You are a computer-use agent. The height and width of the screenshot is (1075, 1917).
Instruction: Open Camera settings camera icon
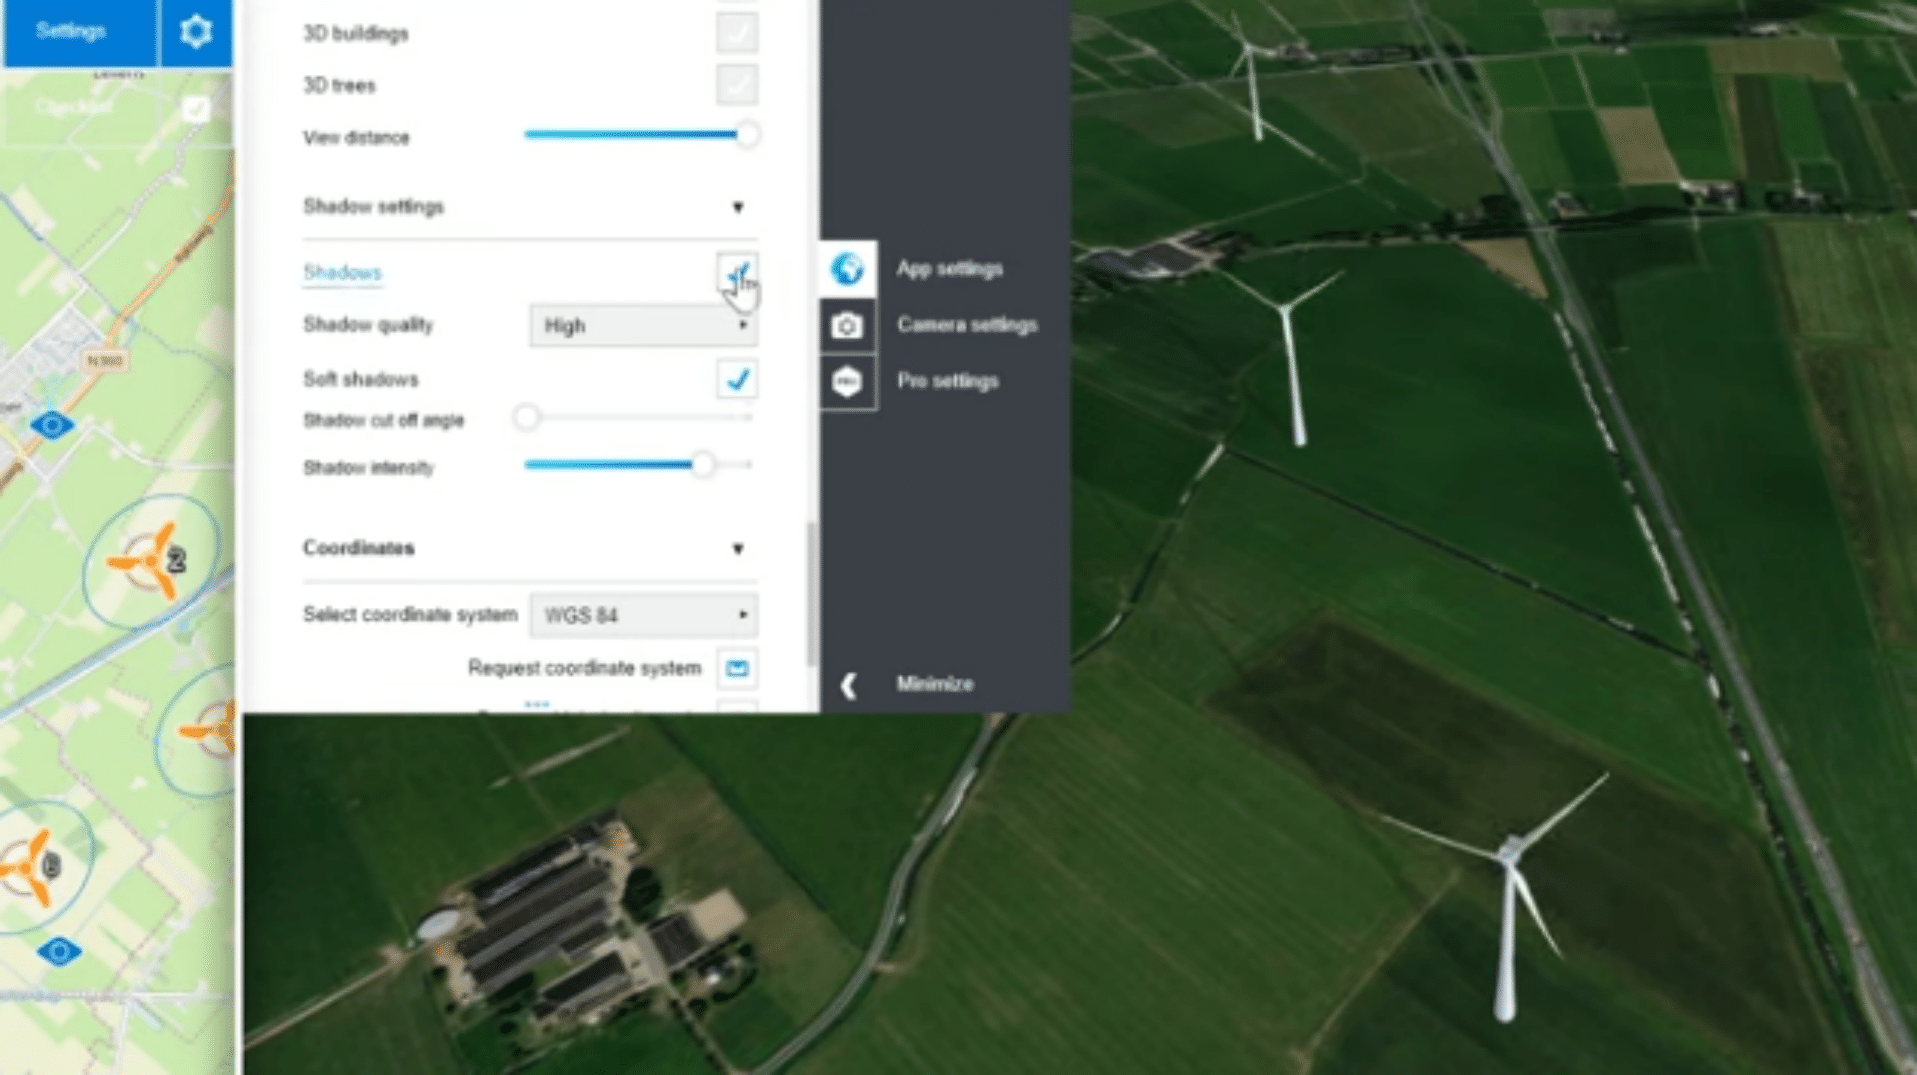(847, 325)
